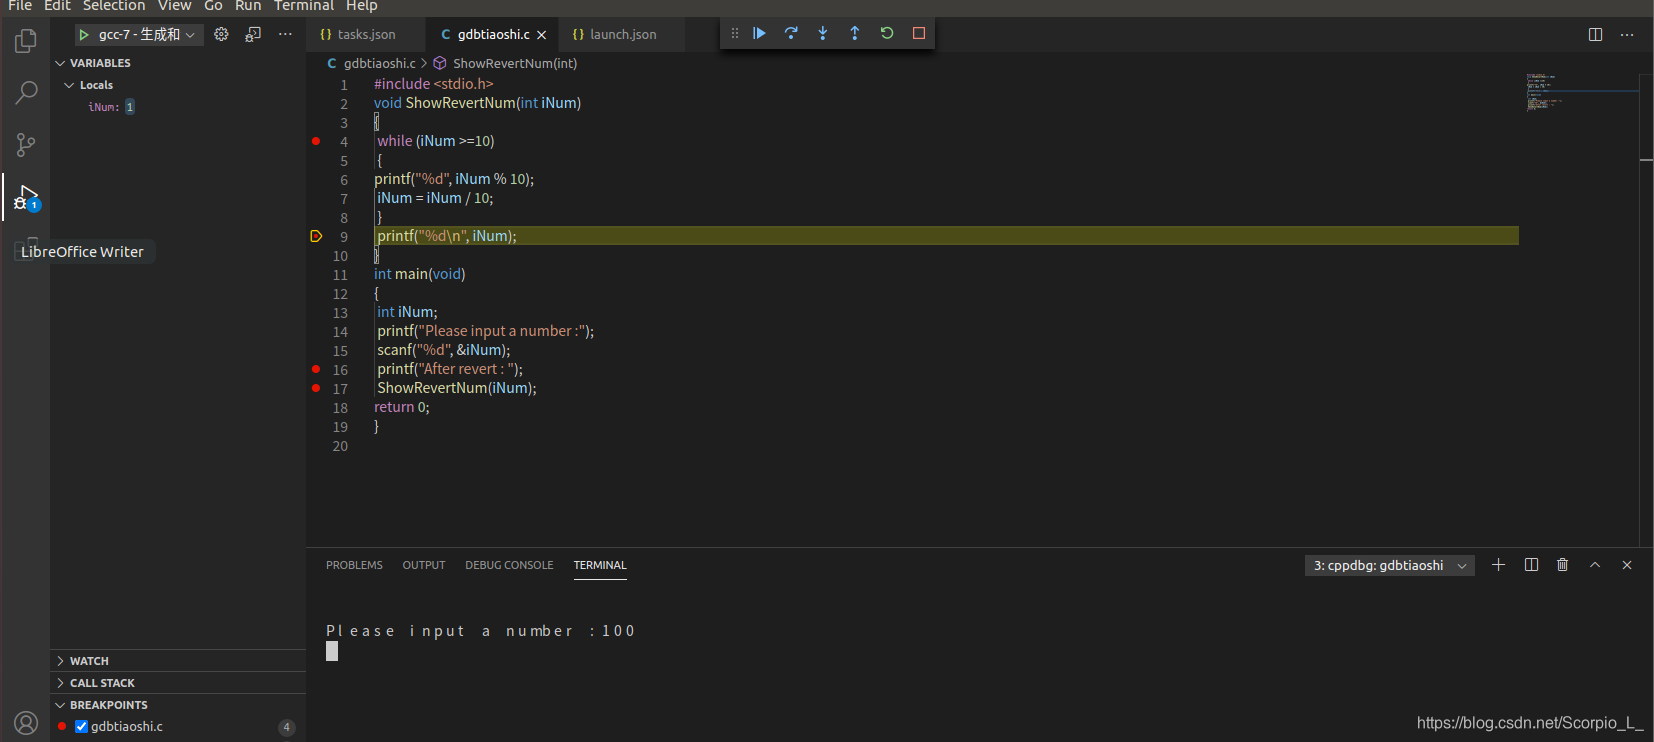This screenshot has height=742, width=1654.
Task: Click the current-line breakpoint marker on line 9
Action: [316, 236]
